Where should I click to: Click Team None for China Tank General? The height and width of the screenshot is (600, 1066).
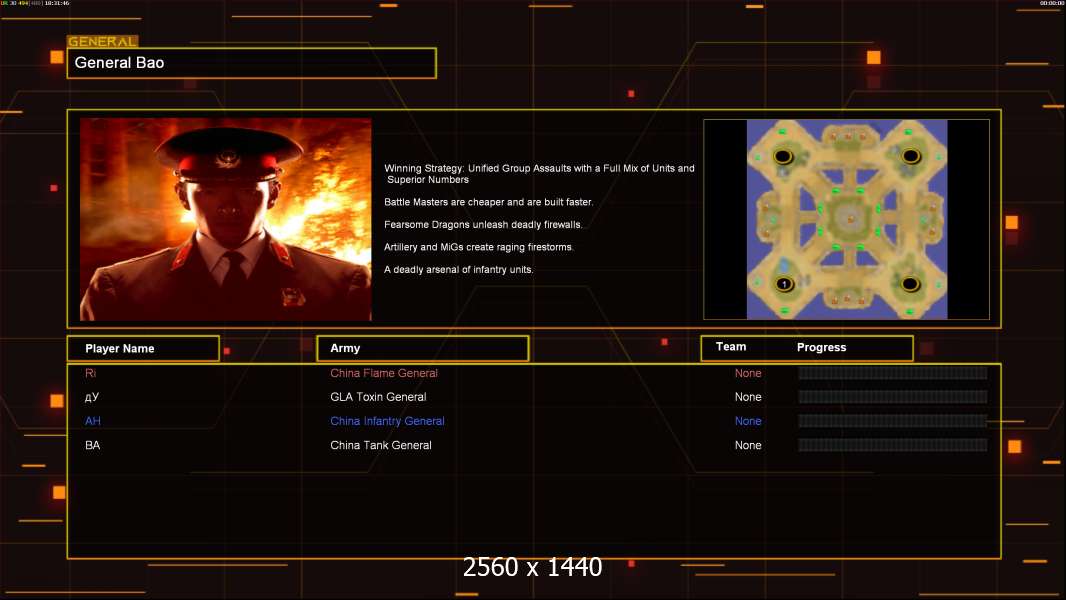pyautogui.click(x=748, y=445)
